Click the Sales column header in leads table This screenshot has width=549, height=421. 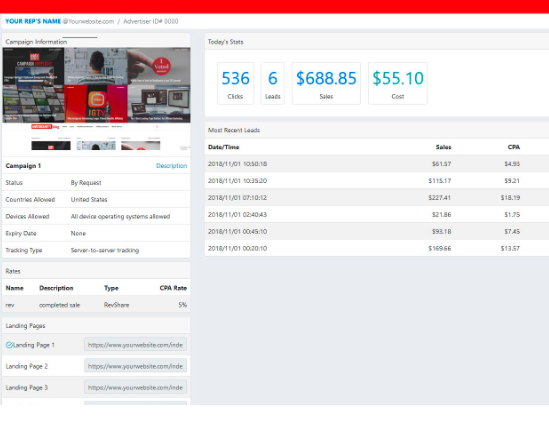coord(443,147)
